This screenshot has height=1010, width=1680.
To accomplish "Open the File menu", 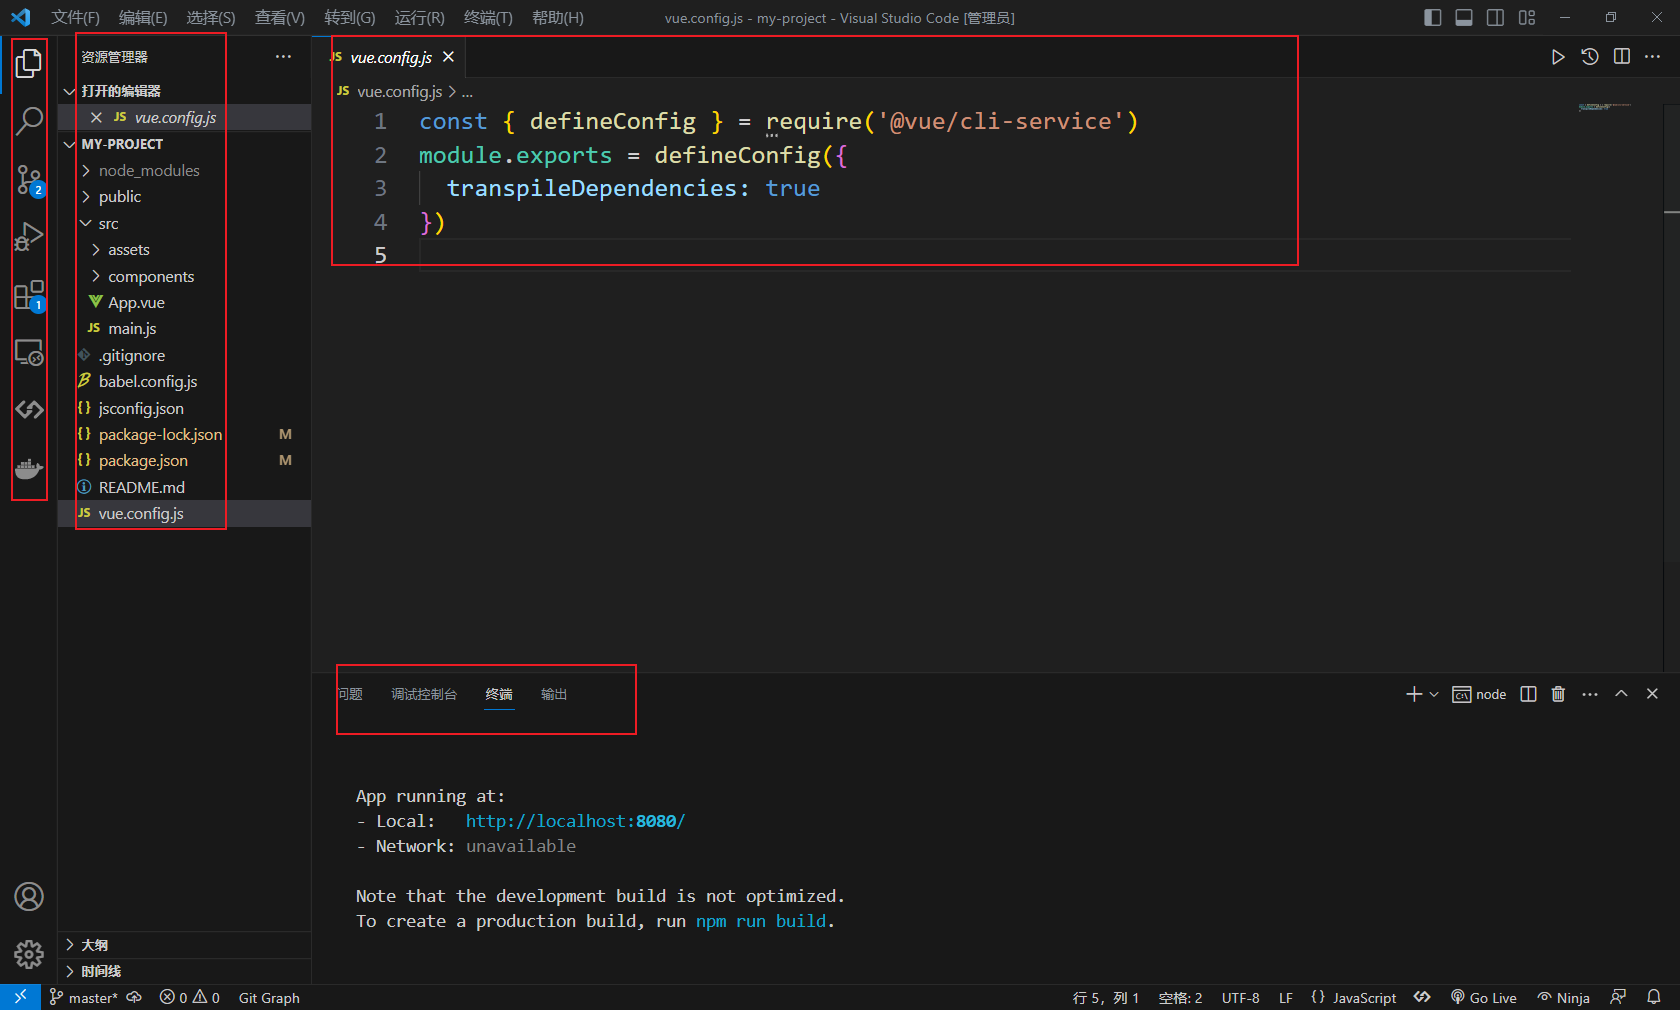I will click(75, 17).
